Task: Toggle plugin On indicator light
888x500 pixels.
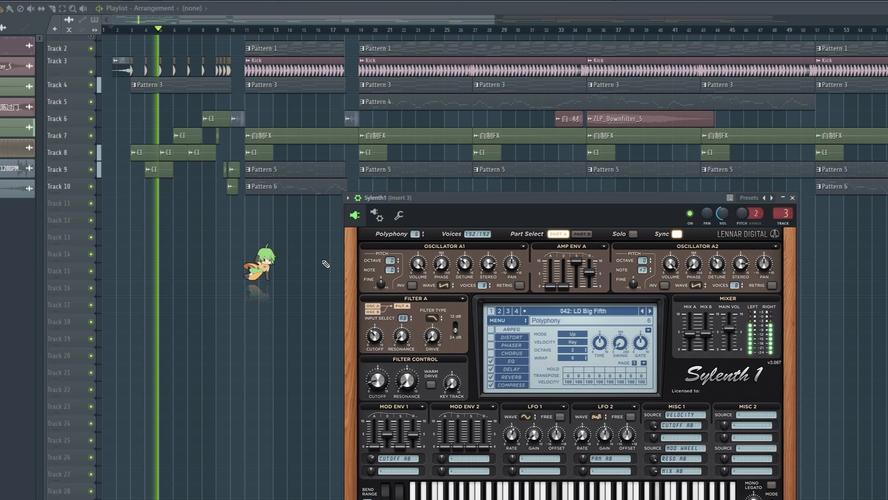Action: click(x=690, y=213)
